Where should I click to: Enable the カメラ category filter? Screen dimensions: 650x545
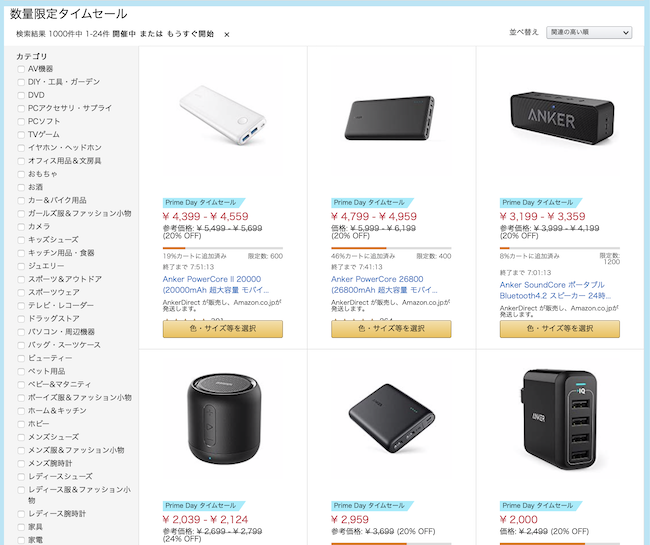pyautogui.click(x=21, y=227)
